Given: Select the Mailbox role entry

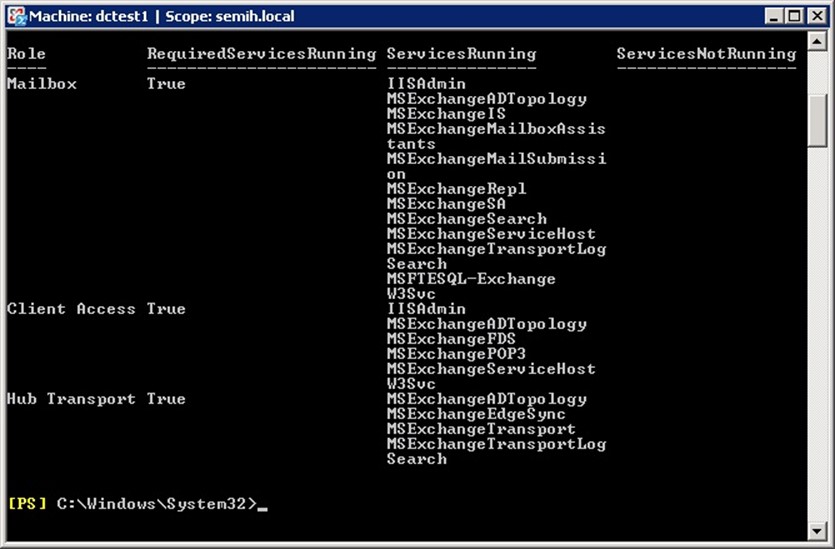Looking at the screenshot, I should pyautogui.click(x=42, y=84).
